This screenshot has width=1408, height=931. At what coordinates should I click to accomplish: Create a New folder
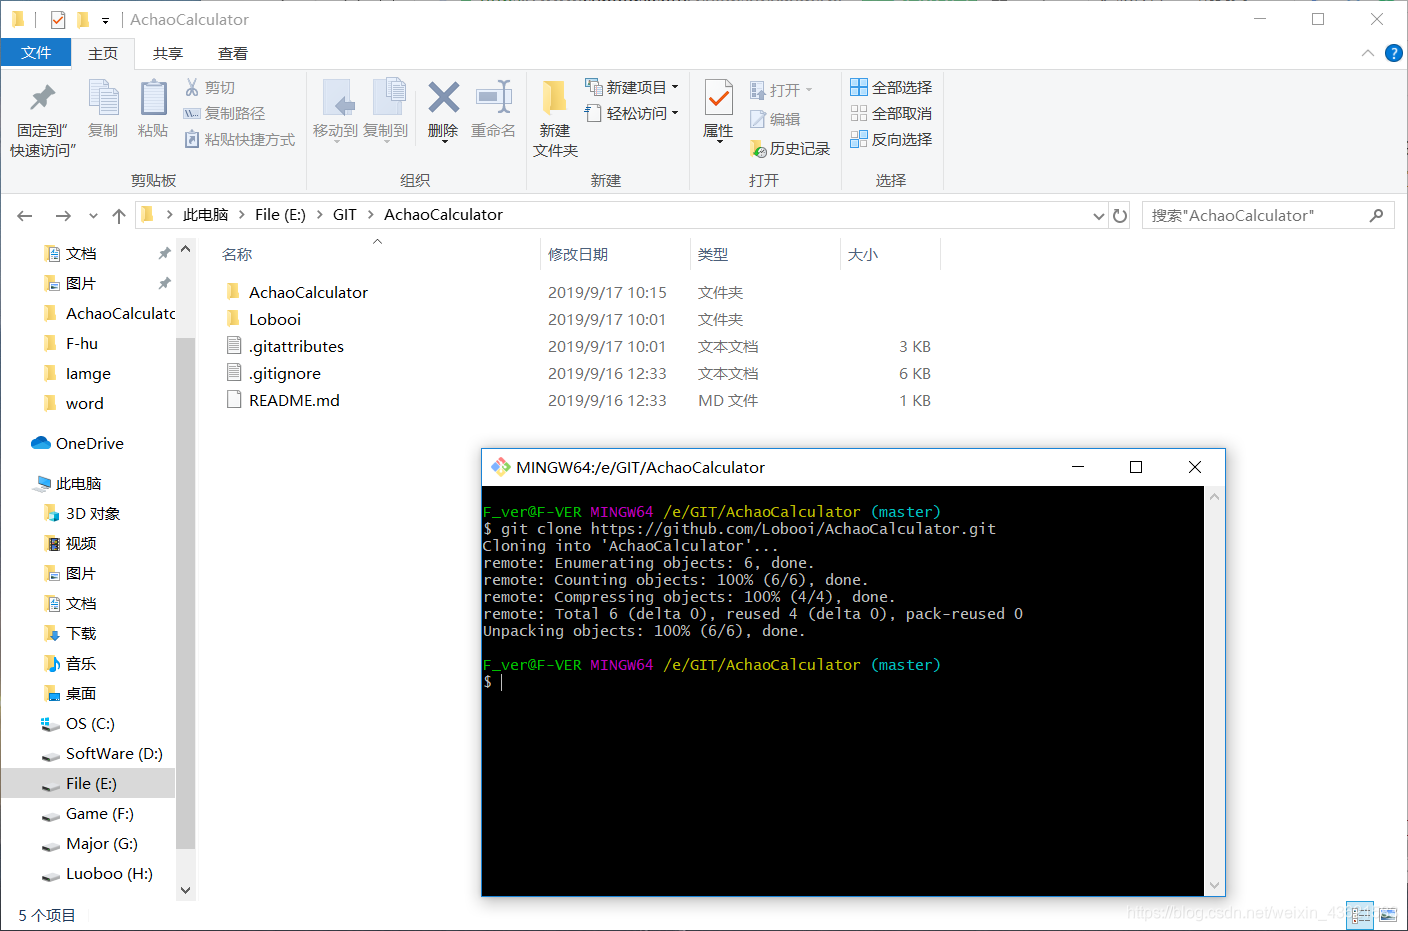[x=555, y=119]
